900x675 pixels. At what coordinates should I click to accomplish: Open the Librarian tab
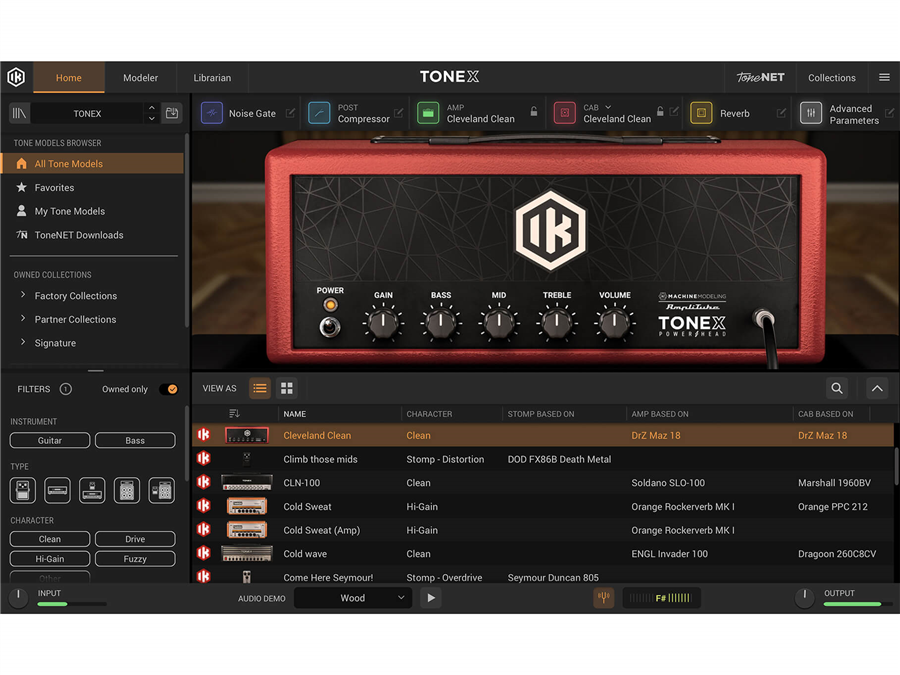click(212, 77)
